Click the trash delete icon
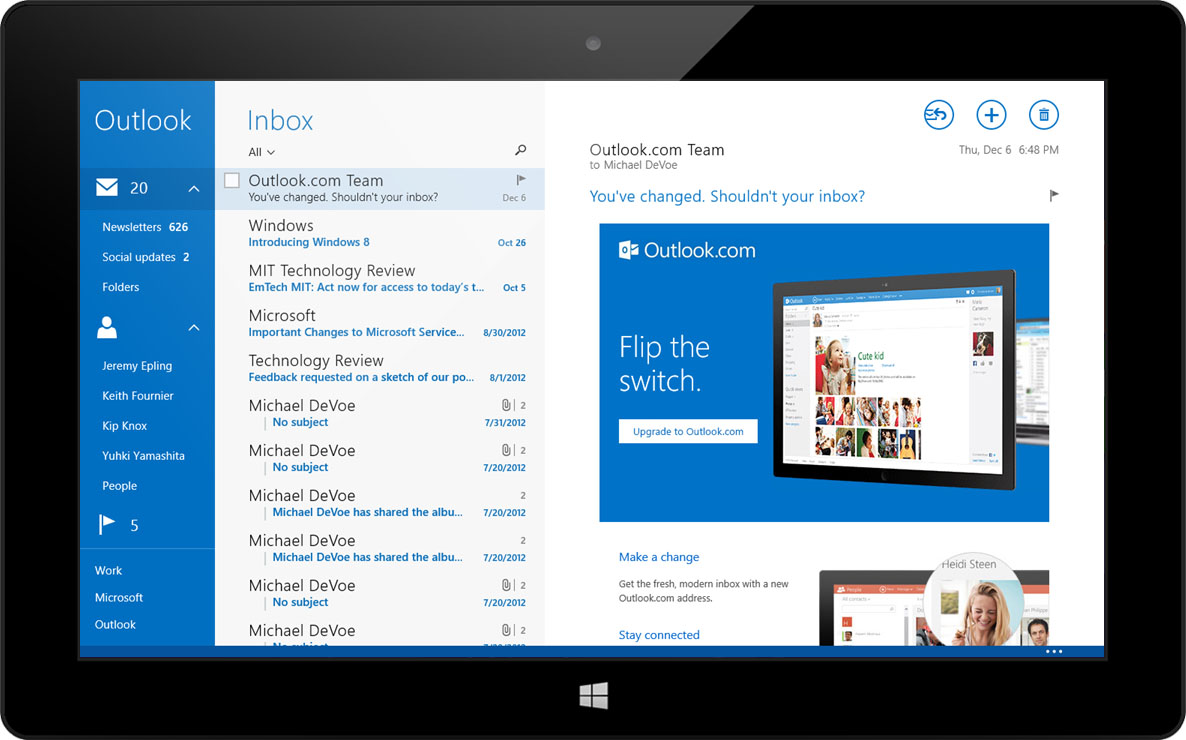 1043,115
